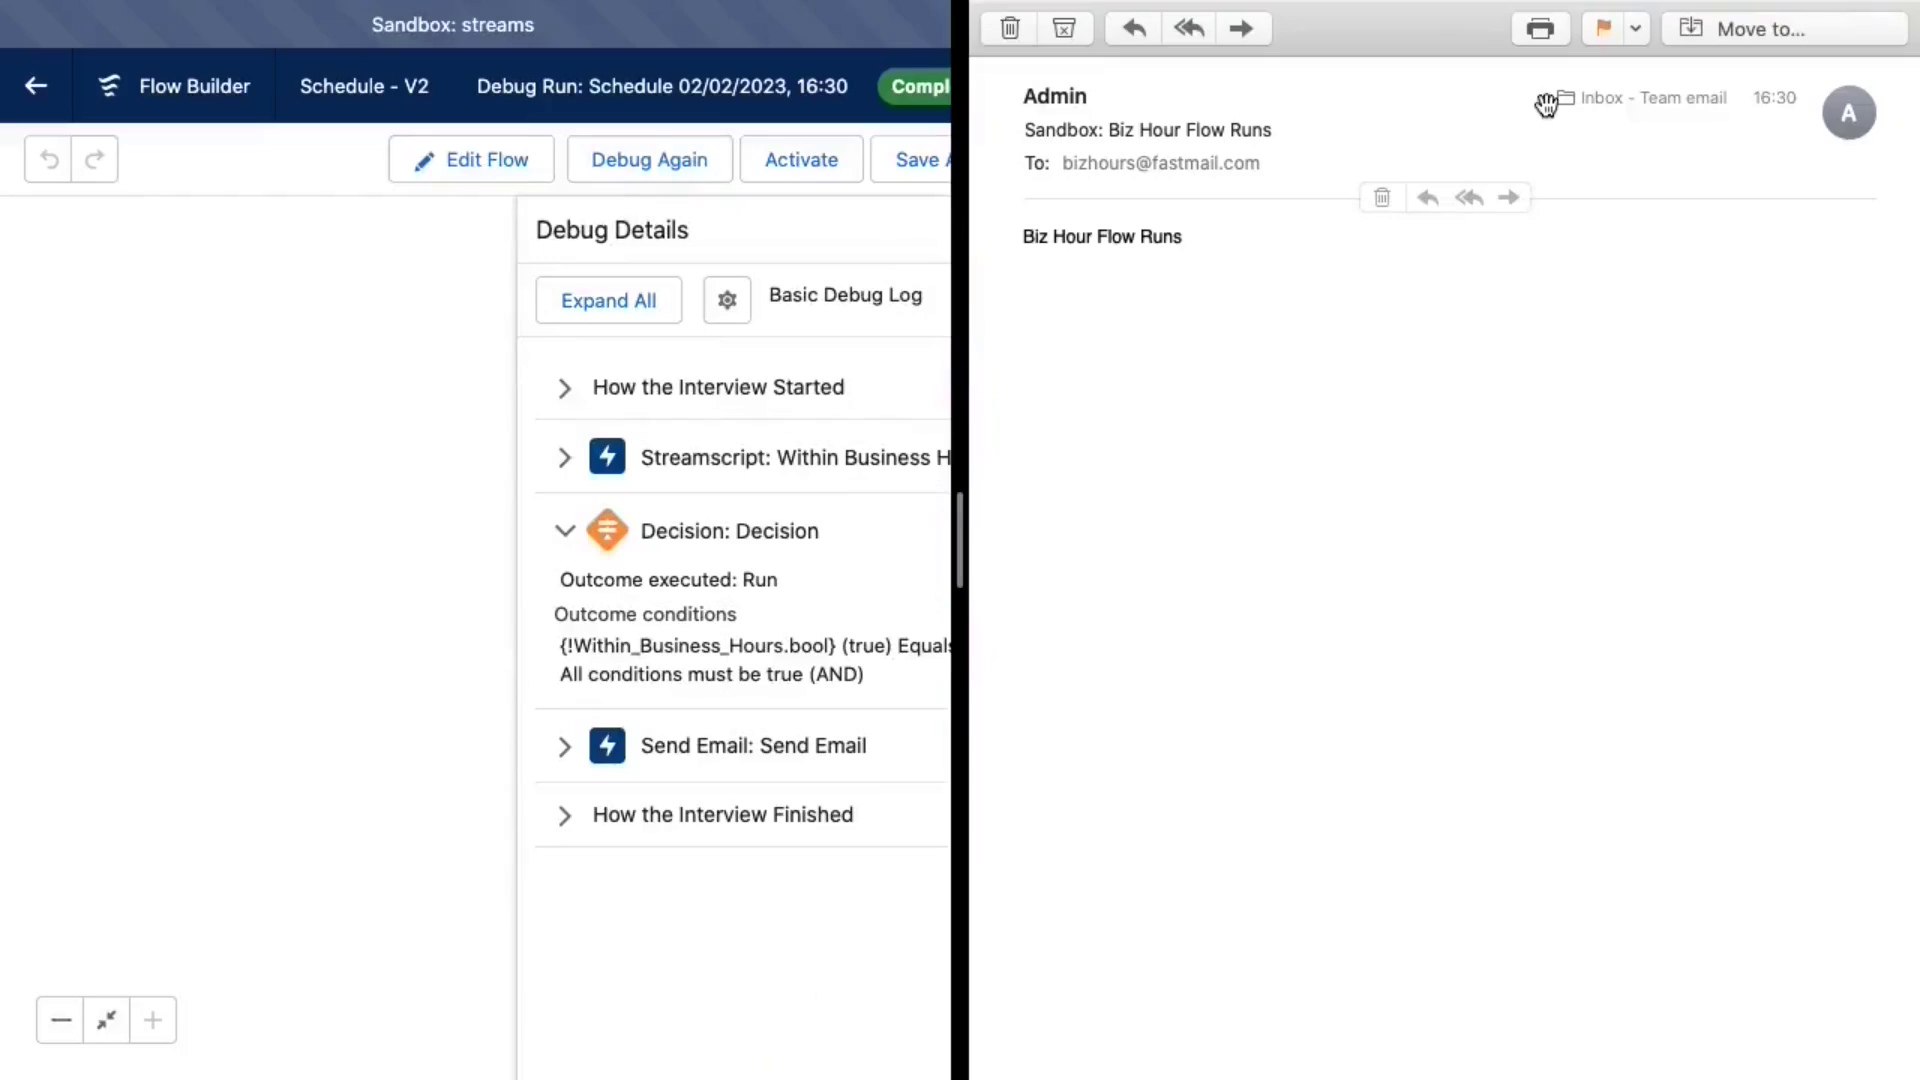Click the Send Email lightning icon
Viewport: 1920px width, 1080px height.
(x=607, y=746)
